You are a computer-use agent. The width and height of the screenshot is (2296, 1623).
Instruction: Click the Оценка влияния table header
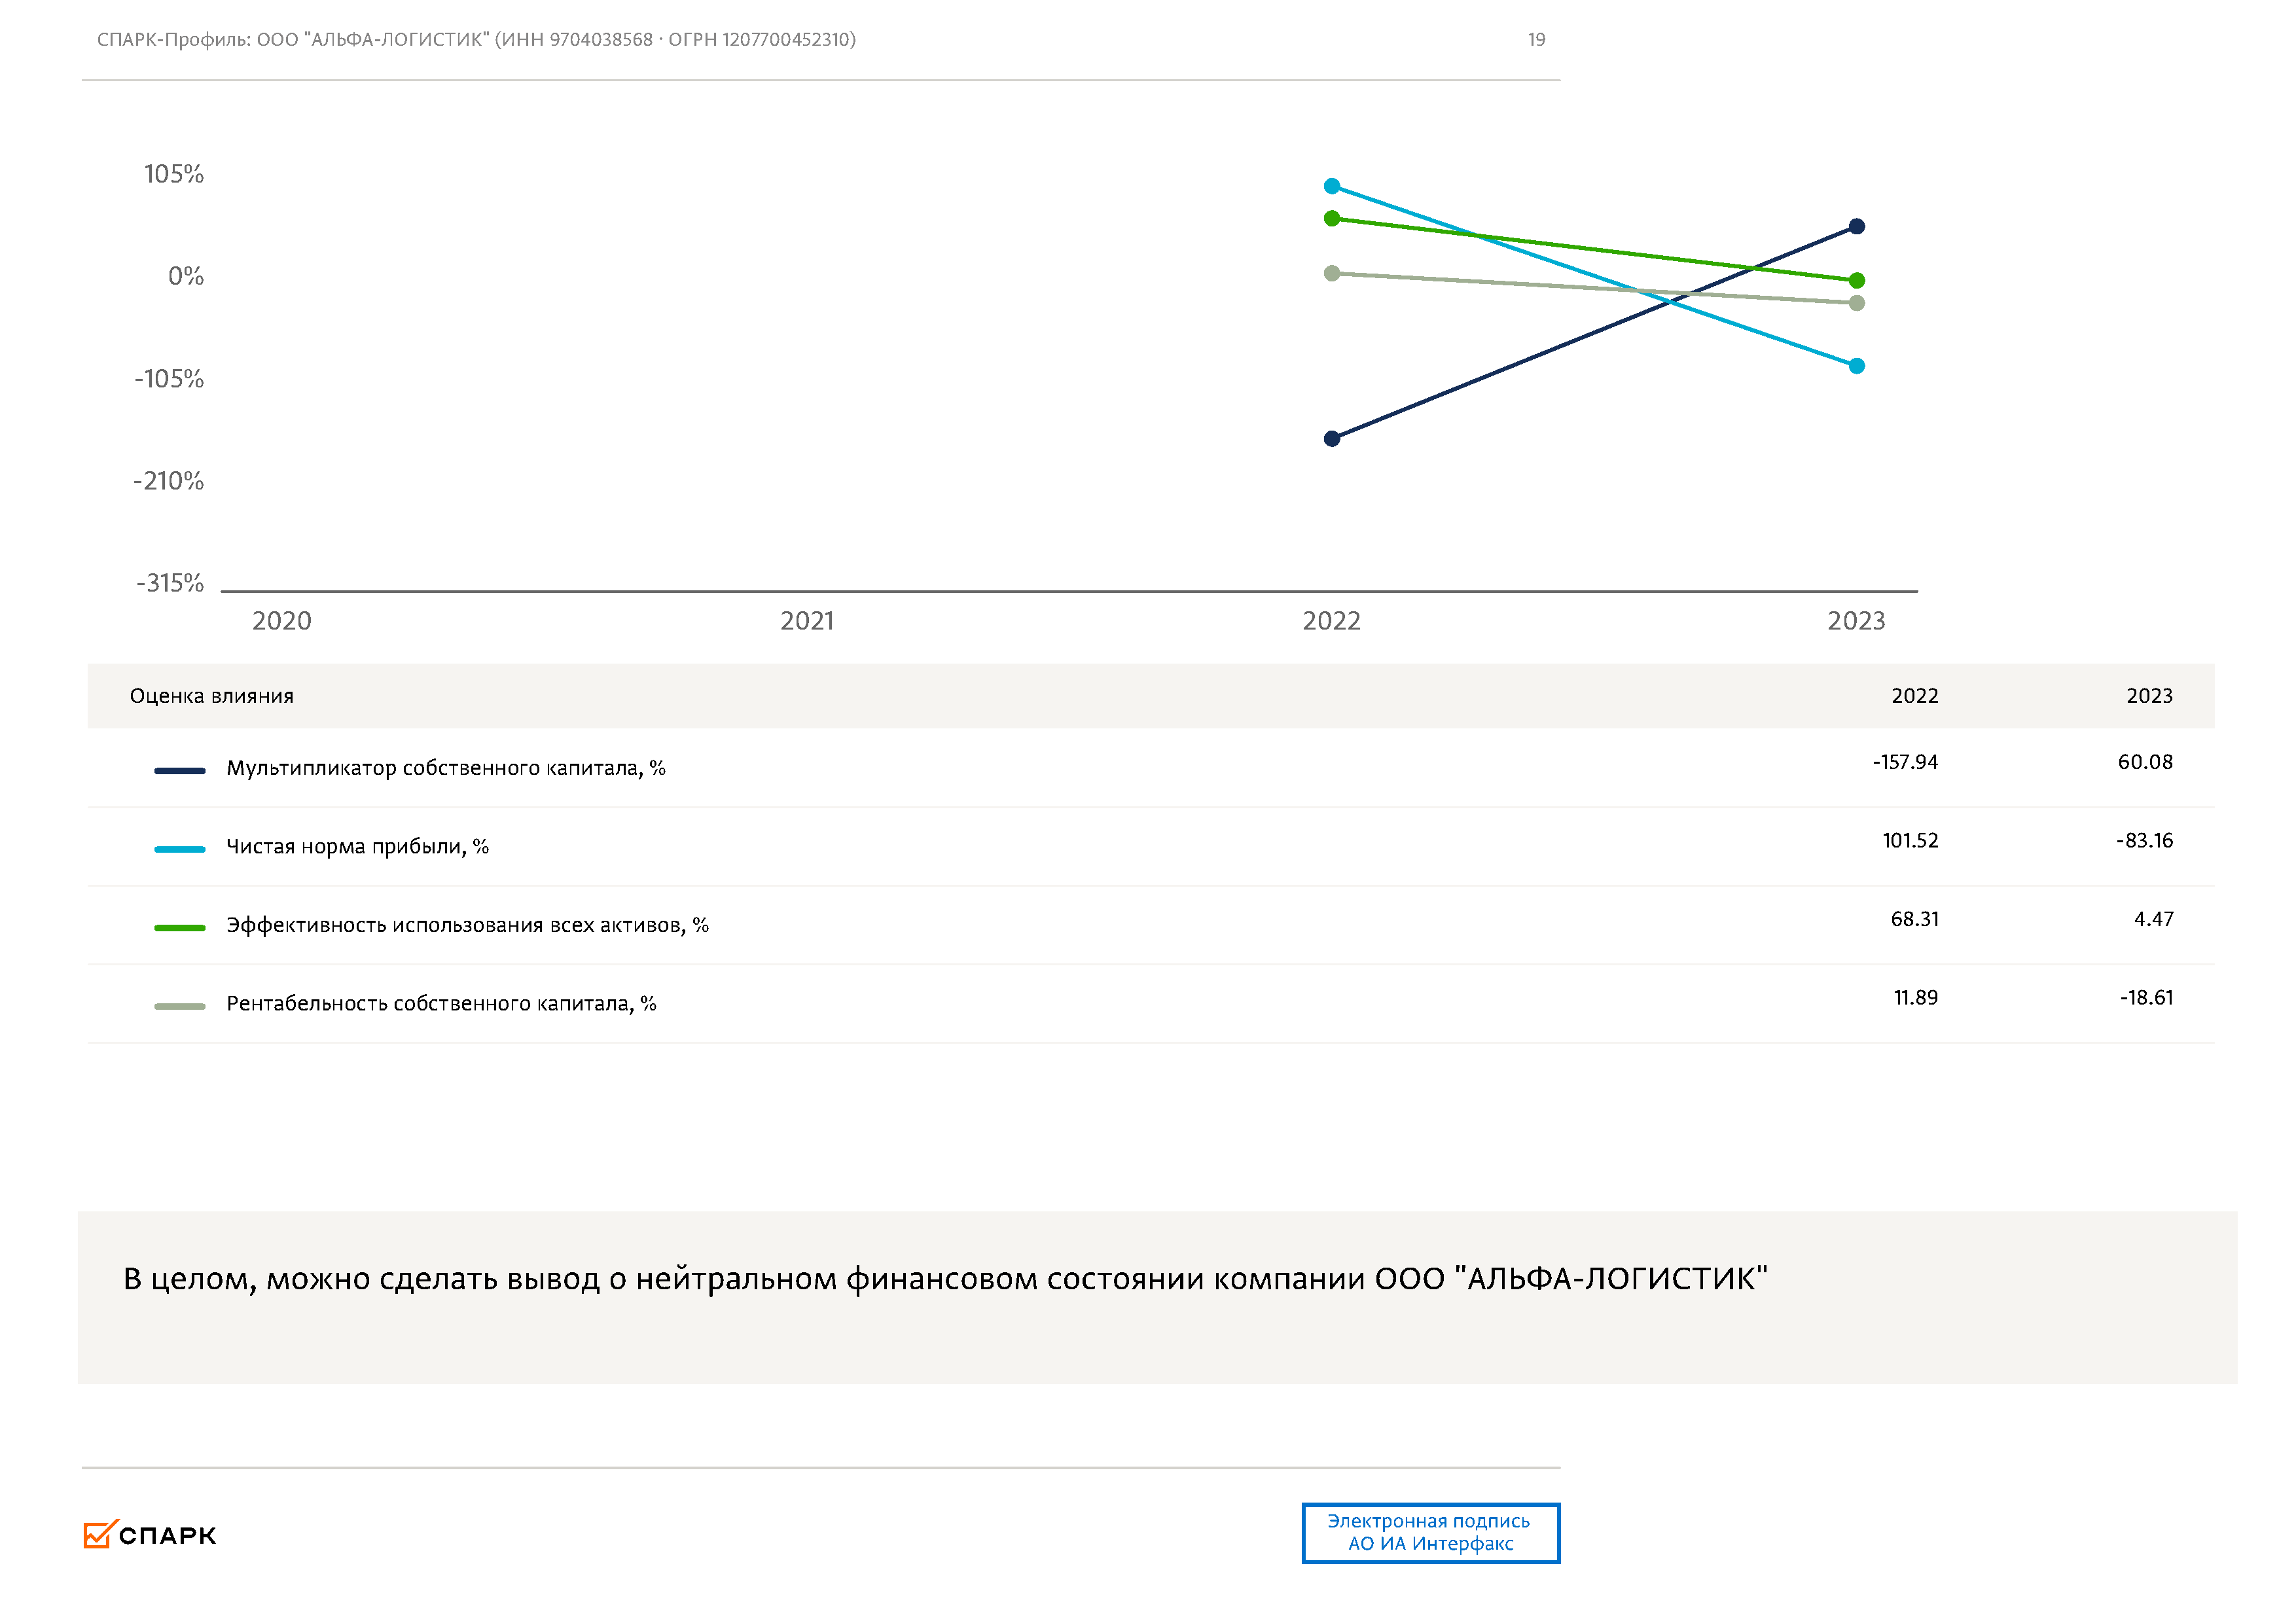click(211, 696)
